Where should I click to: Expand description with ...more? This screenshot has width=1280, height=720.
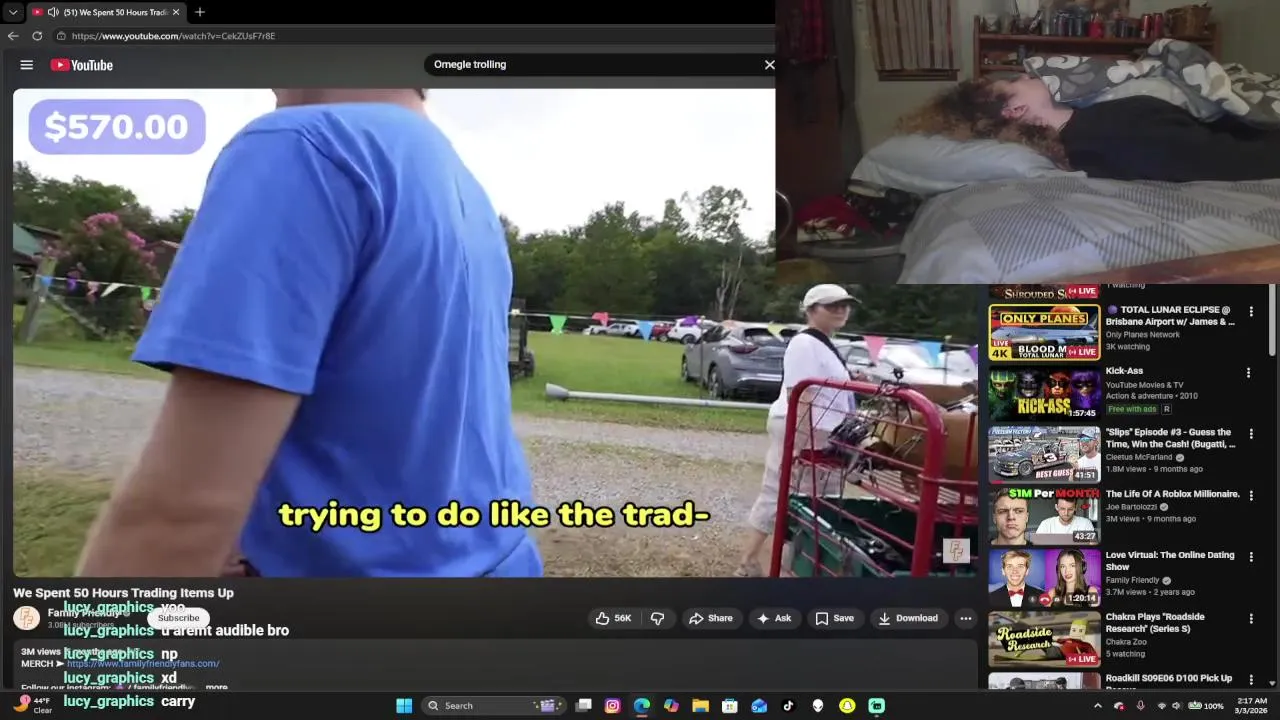[x=216, y=687]
